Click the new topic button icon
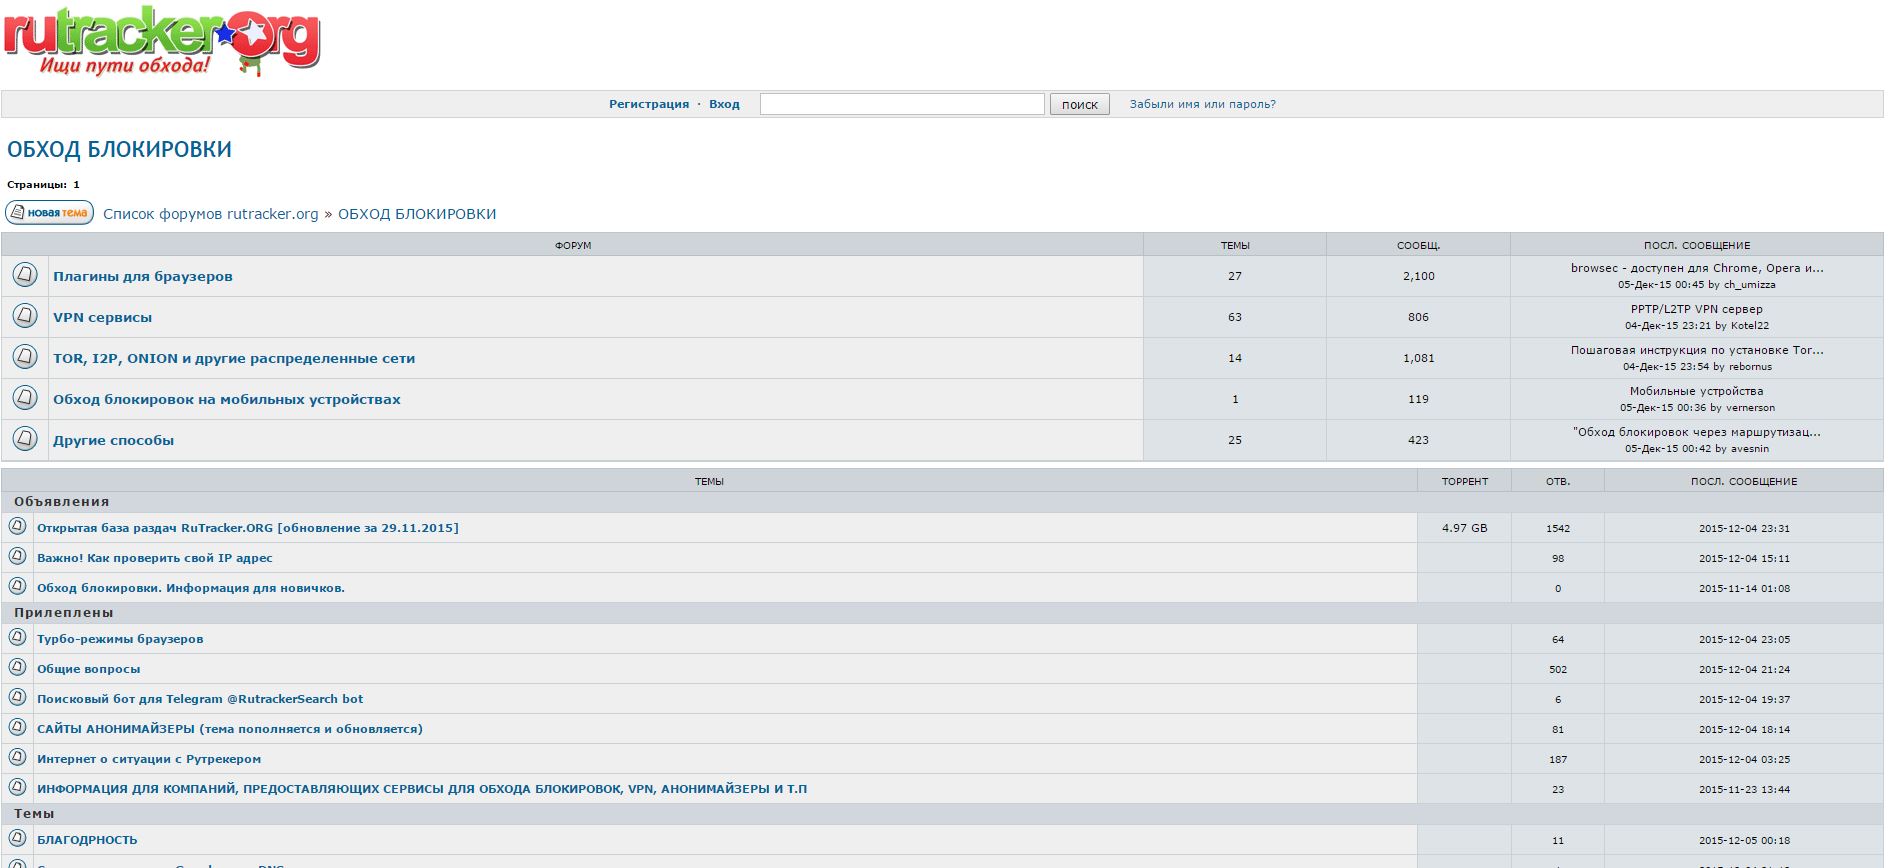1893x868 pixels. coord(49,213)
